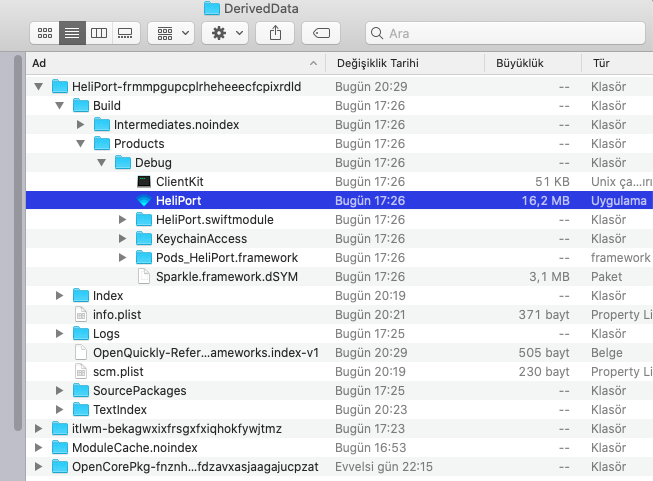Select the Sparkle.framework.dSYM file icon

point(144,277)
